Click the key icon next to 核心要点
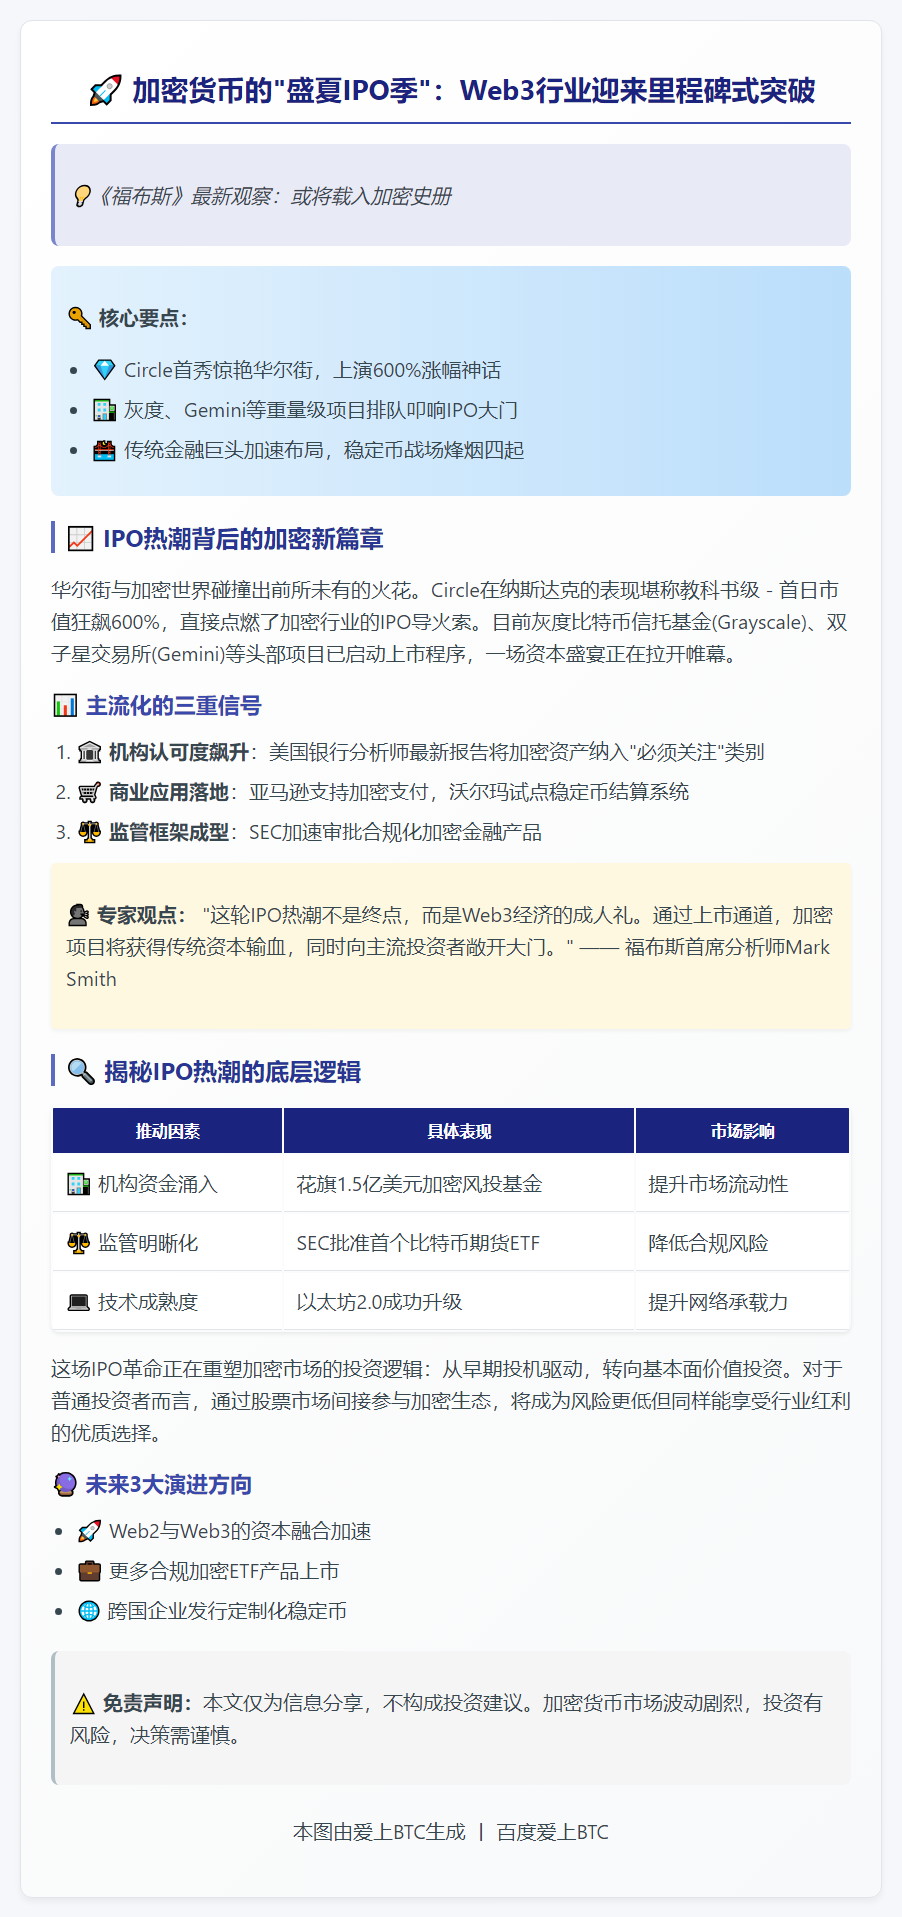The height and width of the screenshot is (1917, 902). pyautogui.click(x=79, y=318)
